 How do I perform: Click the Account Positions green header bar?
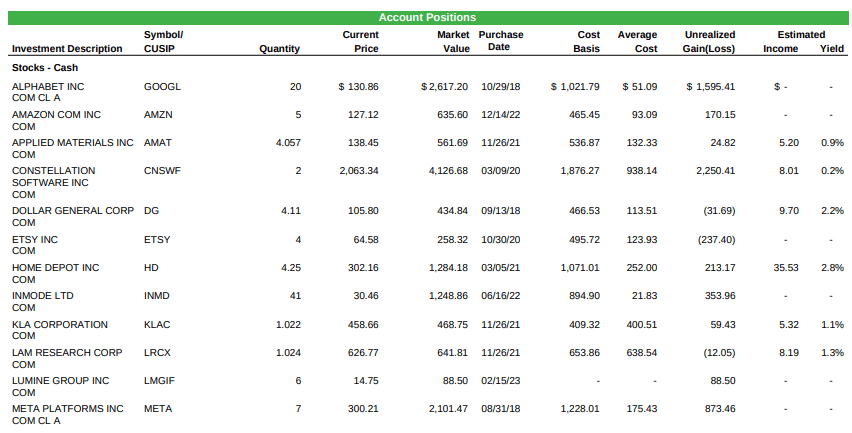click(426, 17)
